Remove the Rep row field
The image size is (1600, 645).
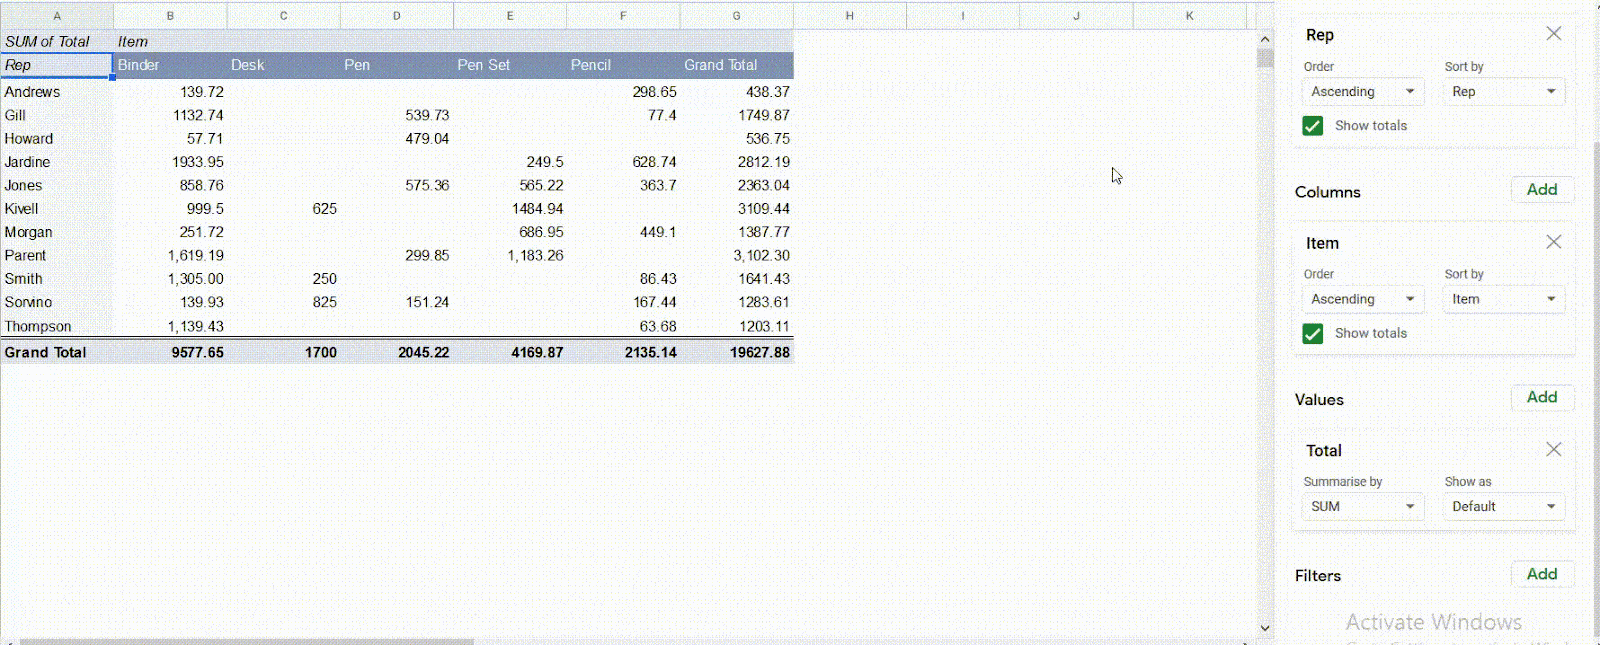[1553, 34]
